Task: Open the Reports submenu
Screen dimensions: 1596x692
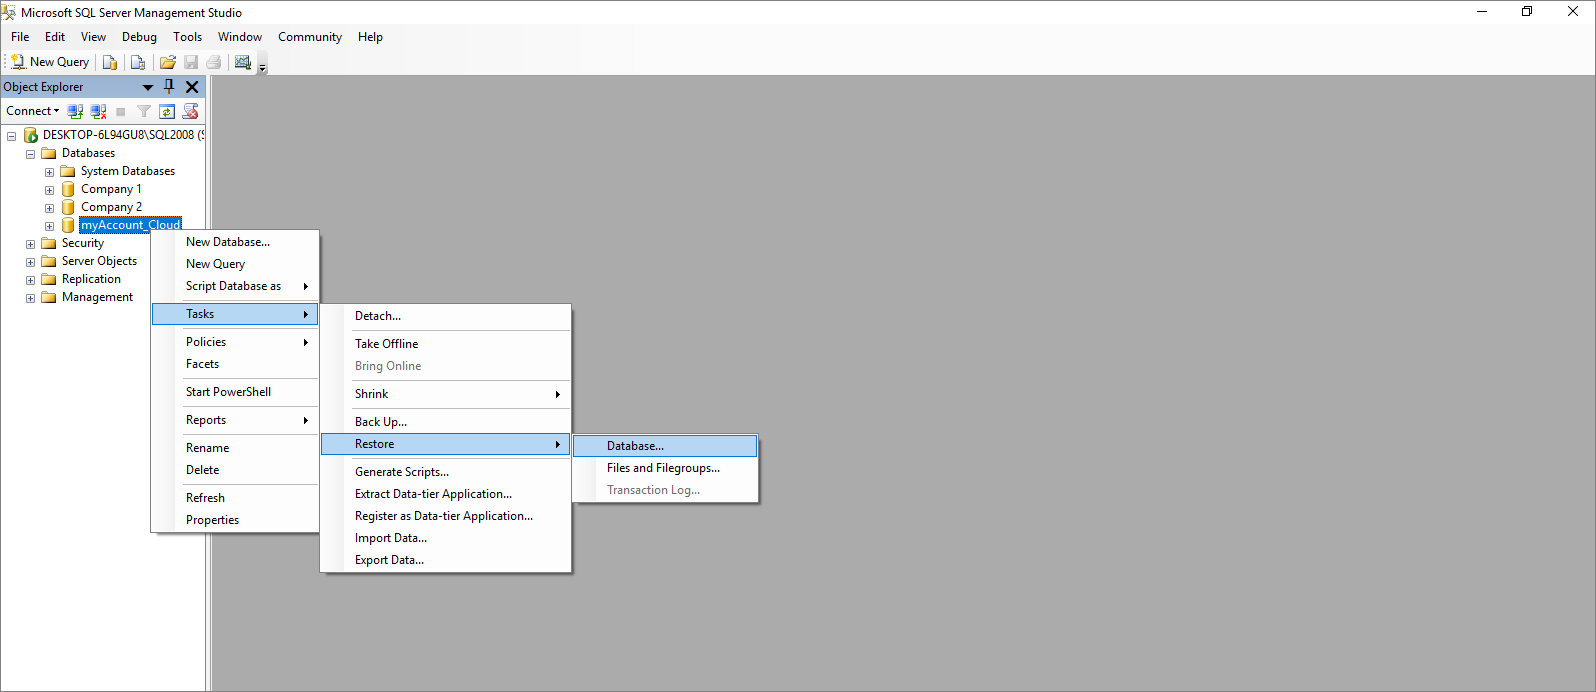Action: coord(235,420)
